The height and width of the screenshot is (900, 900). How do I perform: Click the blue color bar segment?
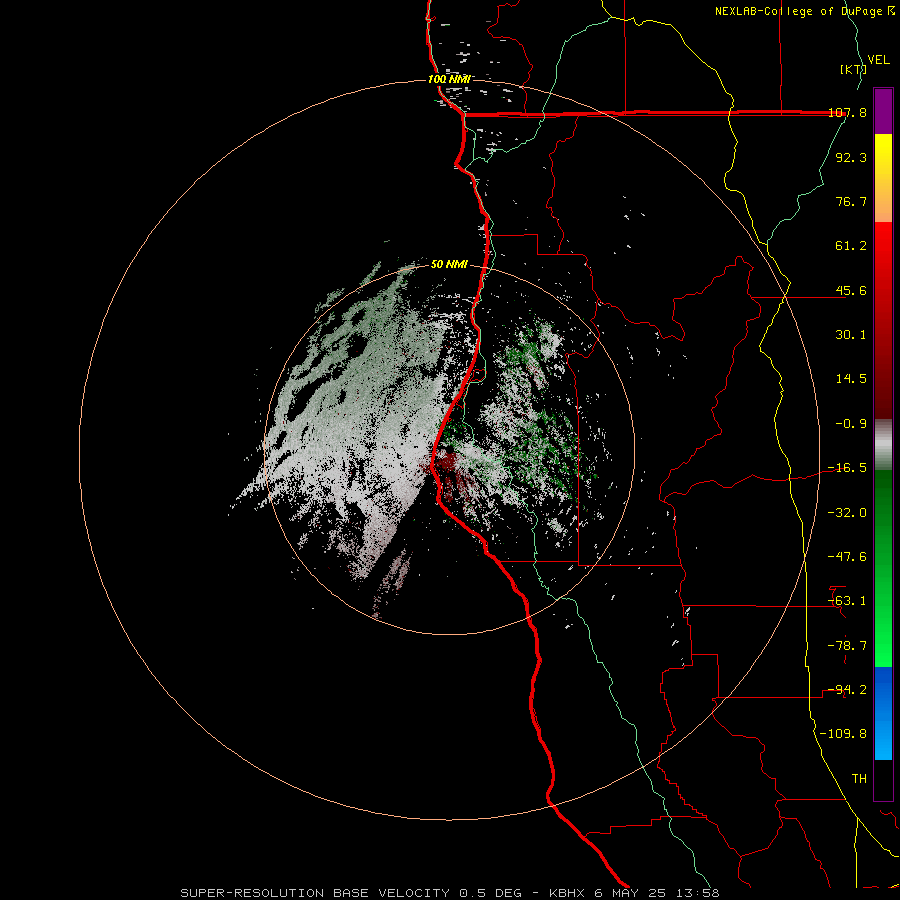point(883,713)
